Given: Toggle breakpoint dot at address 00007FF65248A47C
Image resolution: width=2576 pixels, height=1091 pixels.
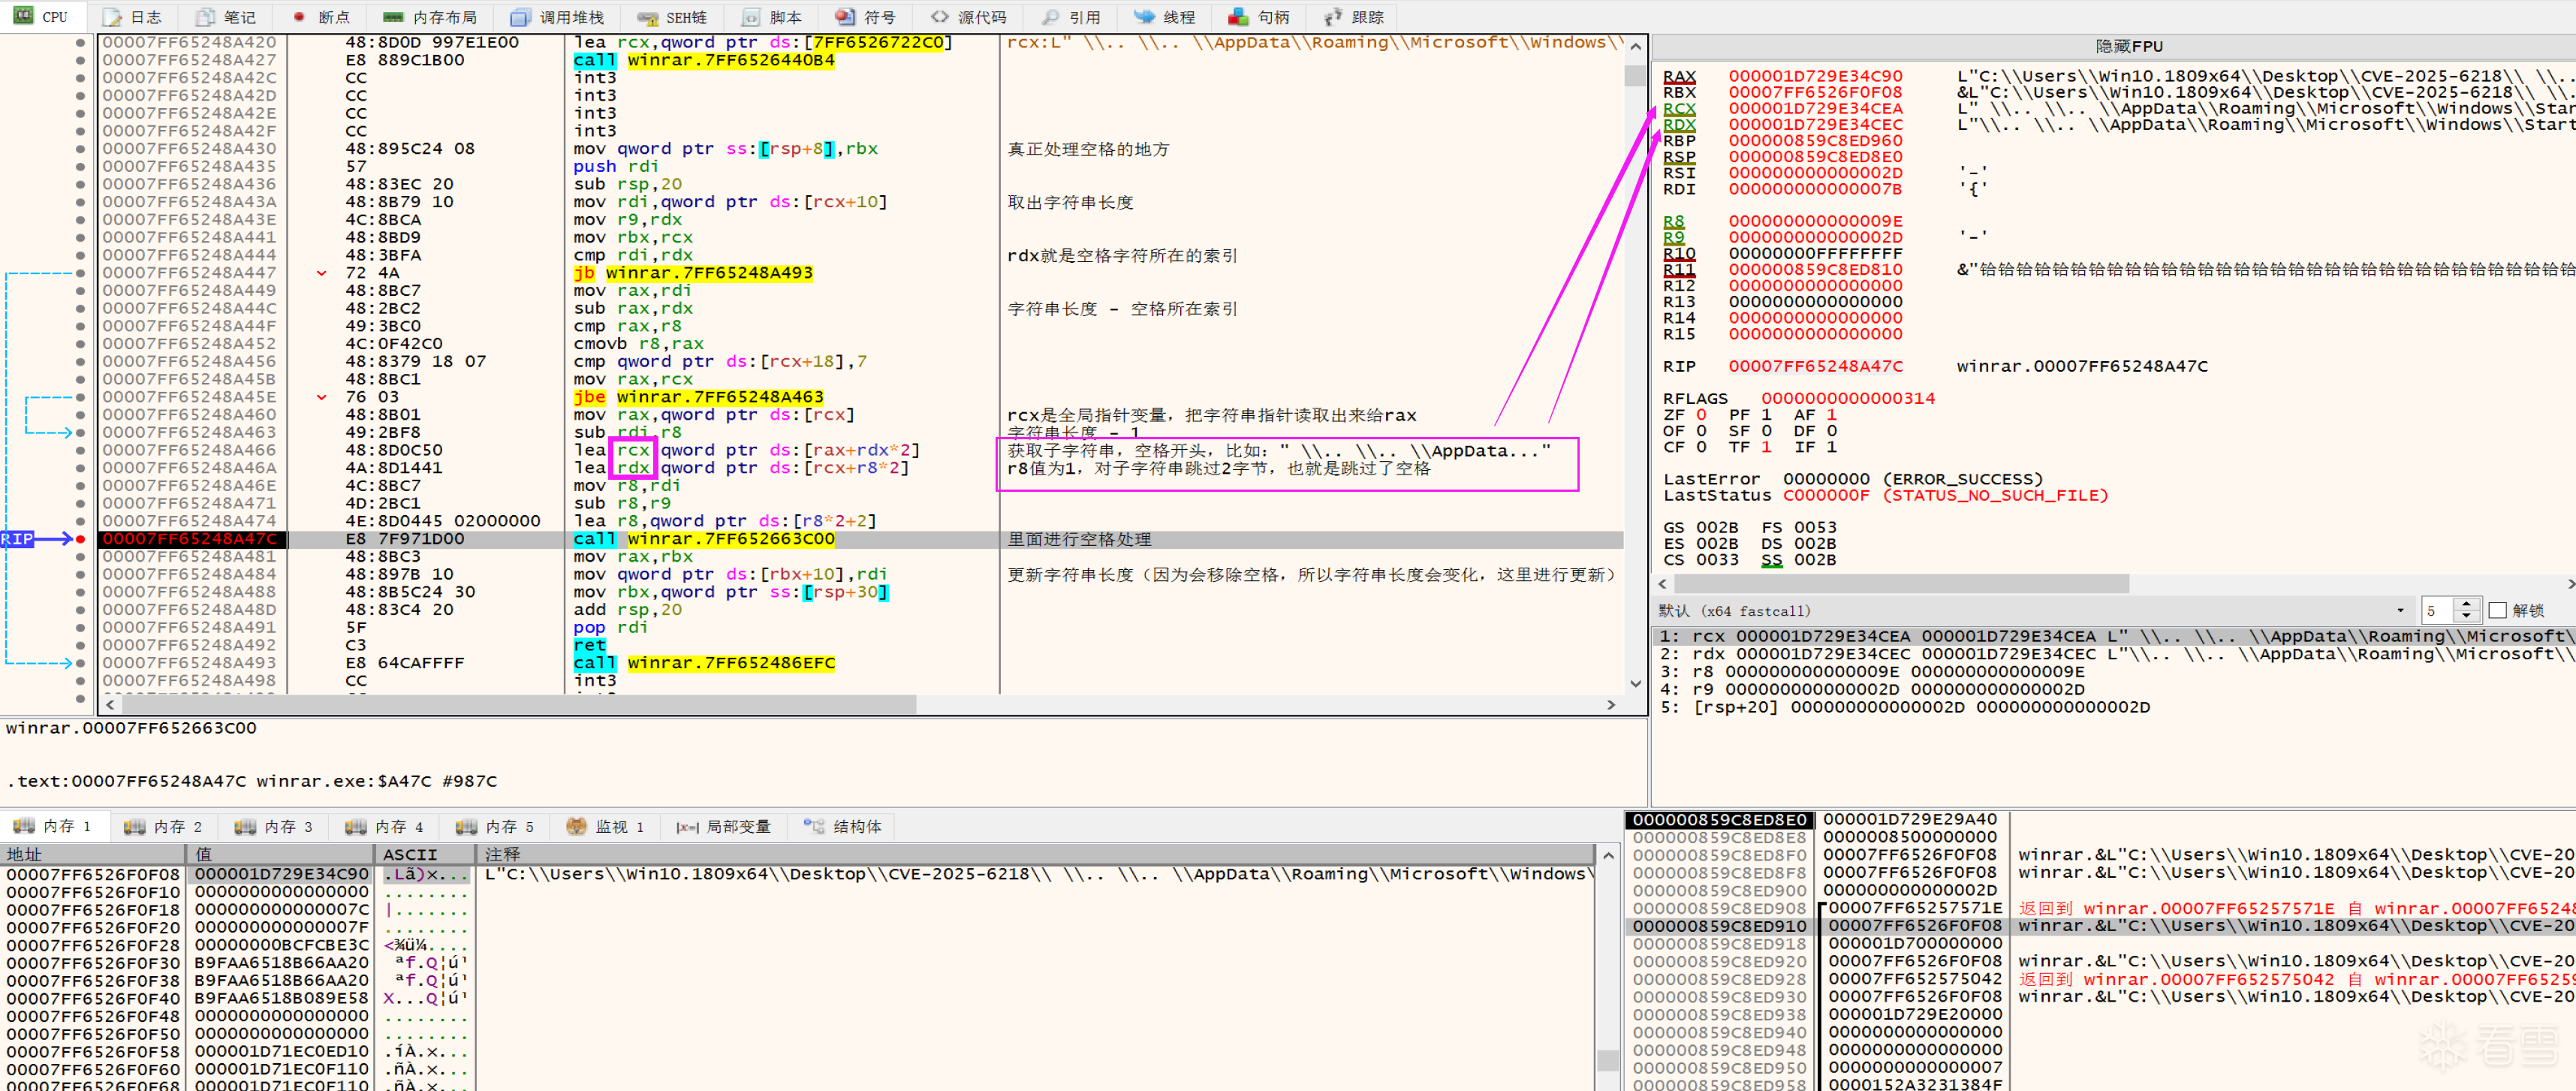Looking at the screenshot, I should coord(80,539).
